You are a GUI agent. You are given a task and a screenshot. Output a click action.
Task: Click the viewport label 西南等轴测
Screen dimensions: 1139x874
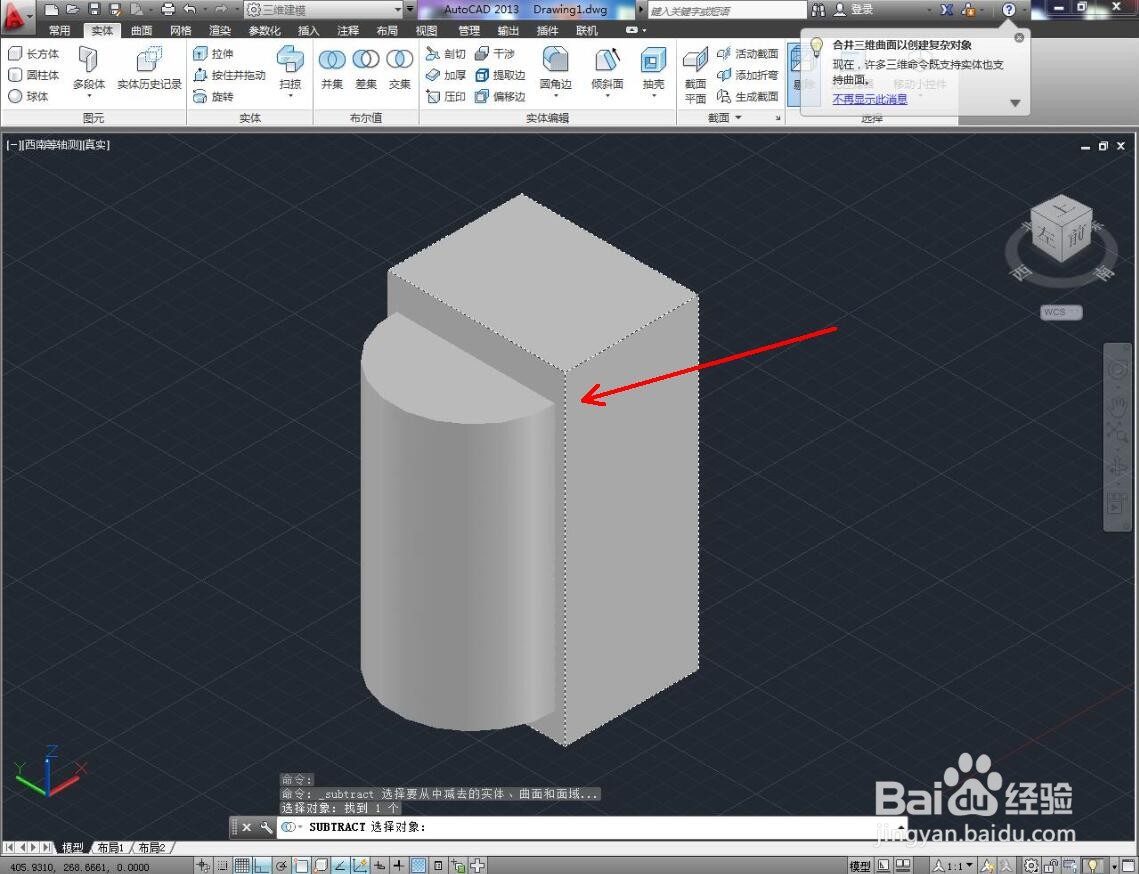52,145
